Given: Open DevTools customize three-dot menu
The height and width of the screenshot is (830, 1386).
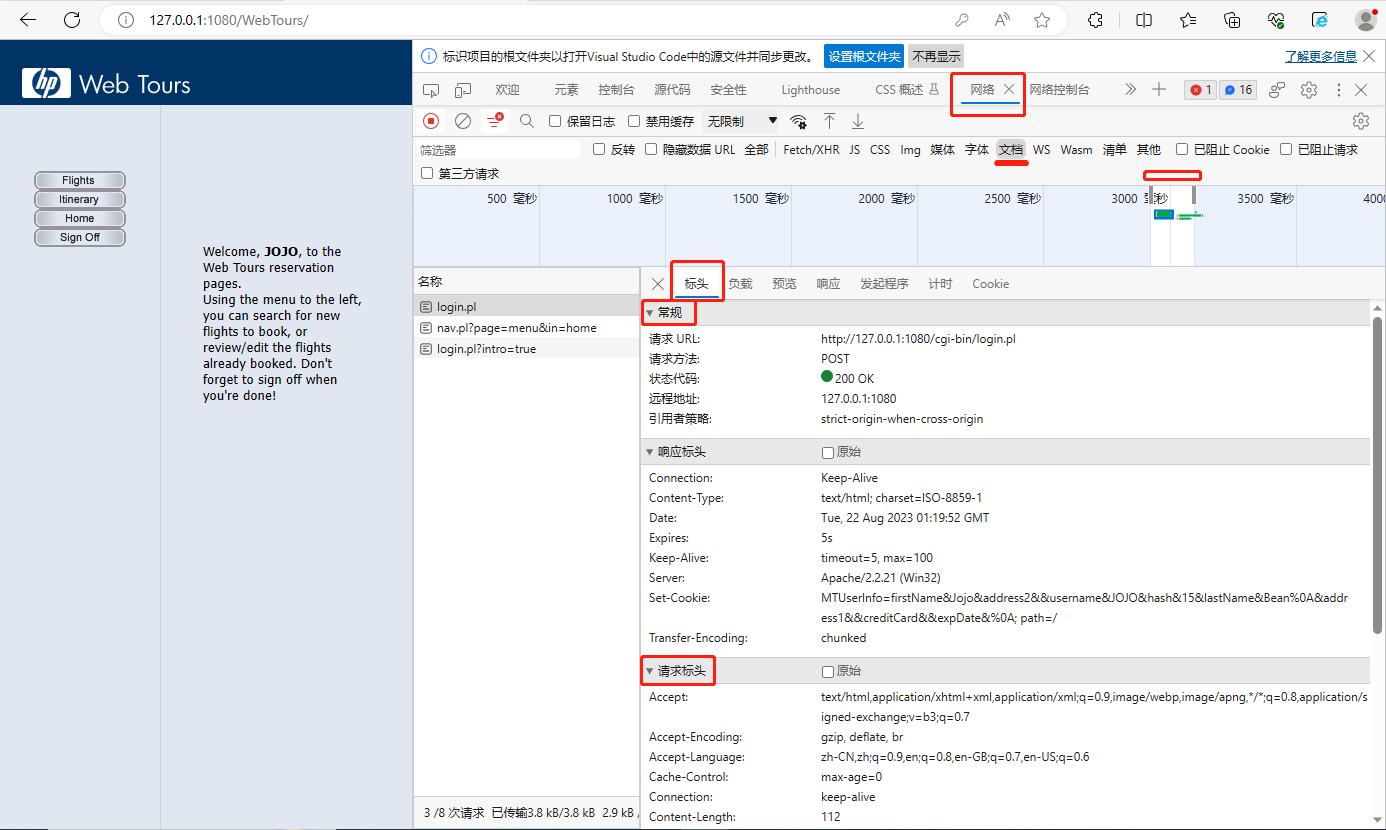Looking at the screenshot, I should [1338, 90].
